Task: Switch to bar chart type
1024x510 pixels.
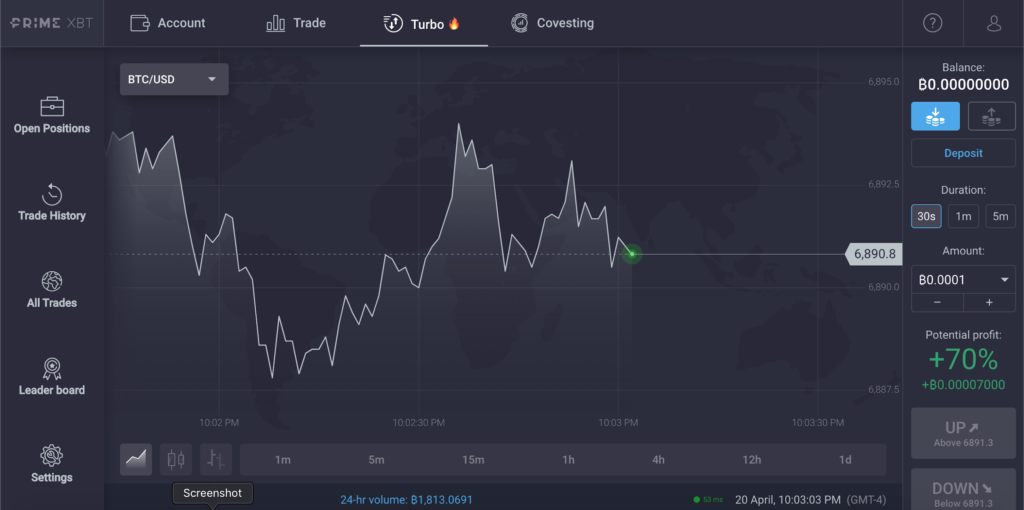Action: [x=215, y=459]
